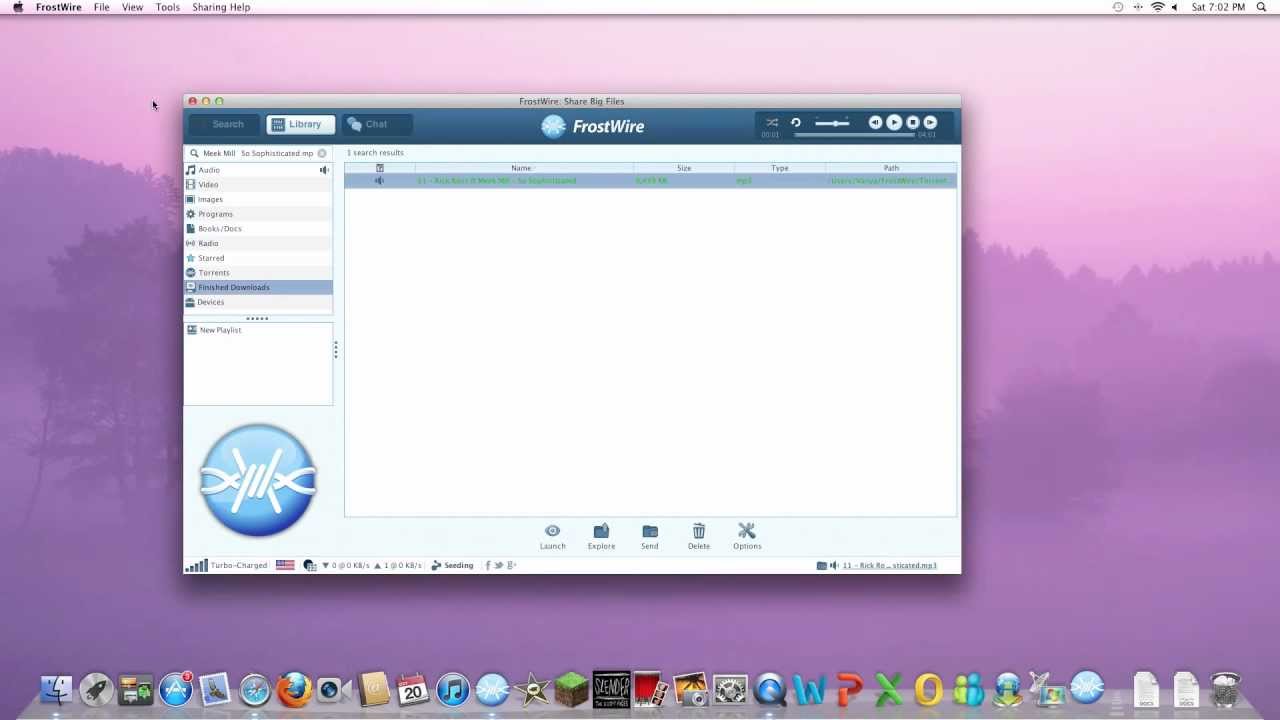Click the Turbo-Charged signal bars icon
Viewport: 1280px width, 720px height.
[197, 565]
